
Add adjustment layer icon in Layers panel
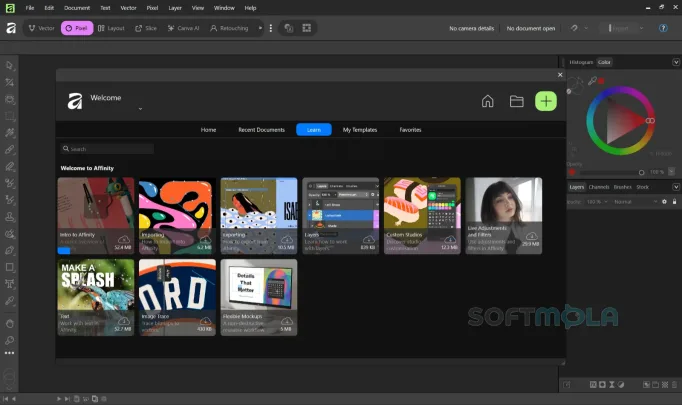(x=621, y=385)
